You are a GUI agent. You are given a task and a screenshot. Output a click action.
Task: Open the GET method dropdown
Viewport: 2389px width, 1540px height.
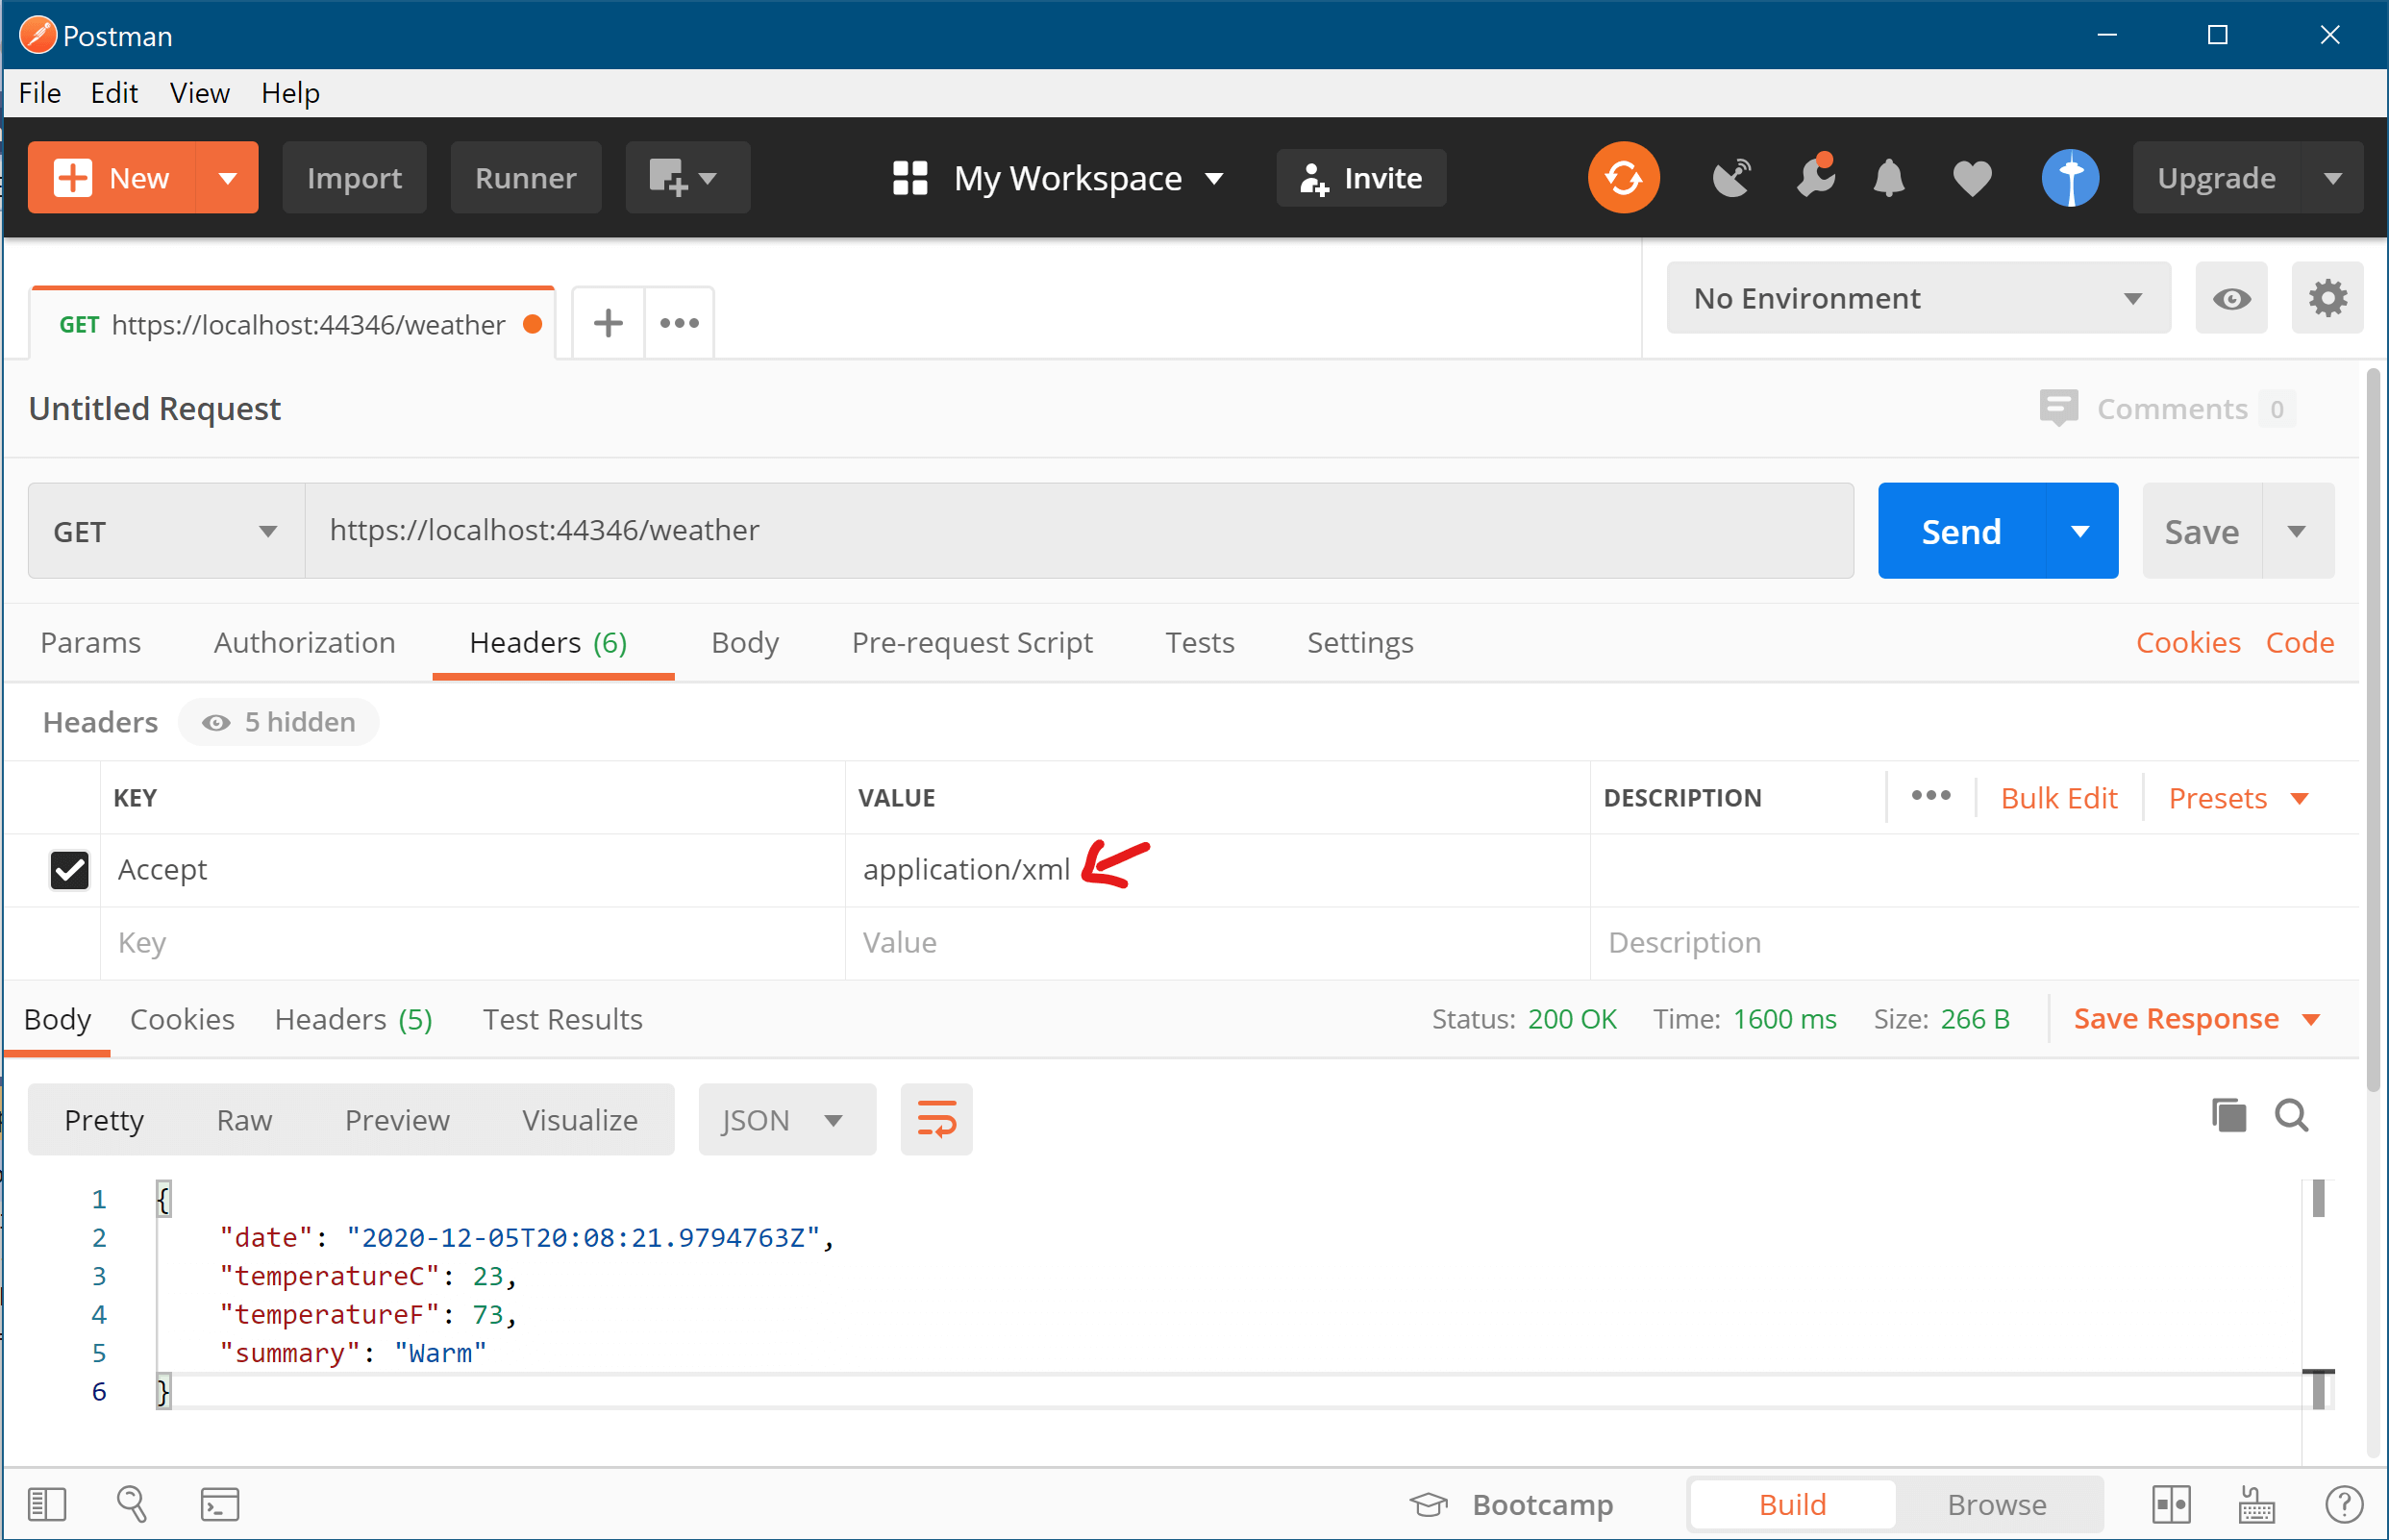pyautogui.click(x=166, y=530)
